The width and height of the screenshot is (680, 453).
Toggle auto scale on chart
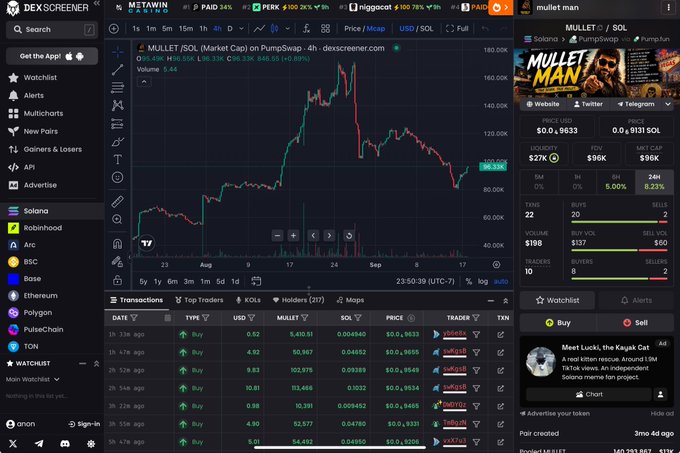501,281
